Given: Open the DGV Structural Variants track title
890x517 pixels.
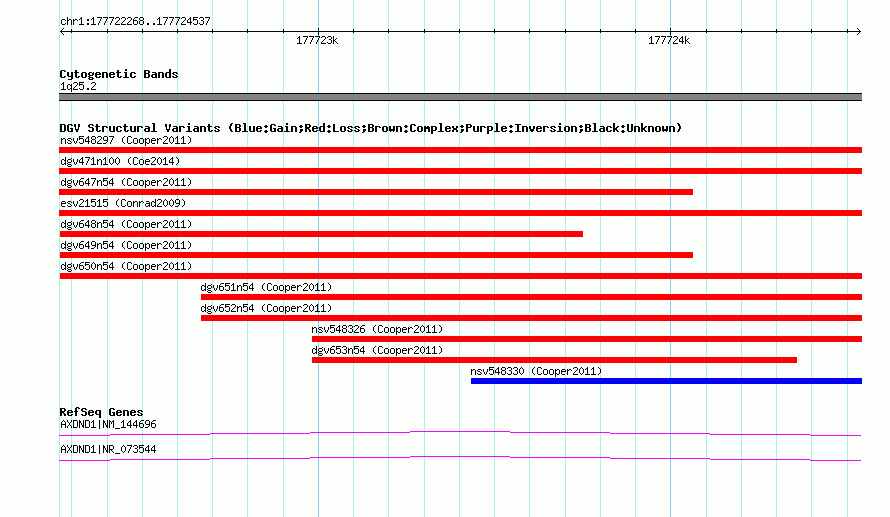Looking at the screenshot, I should [371, 128].
